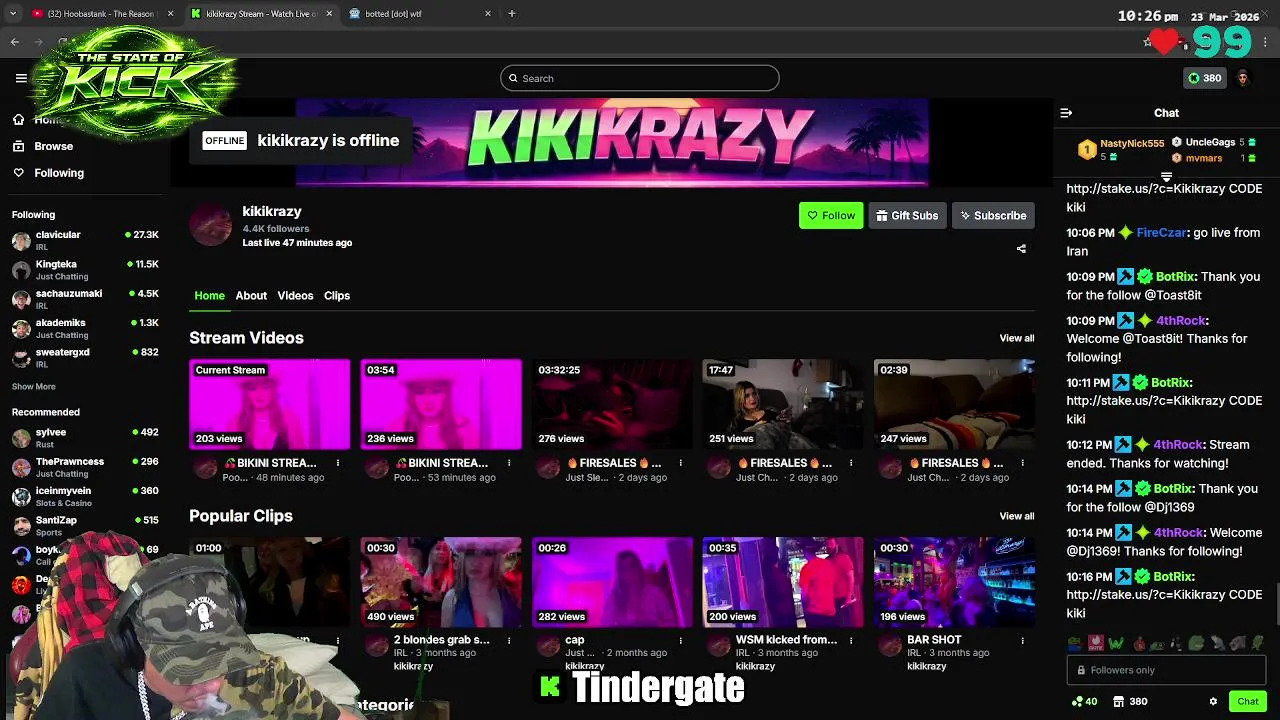Screen dimensions: 1280x720
Task: Collapse the chat panel using arrow icon
Action: coord(1066,113)
